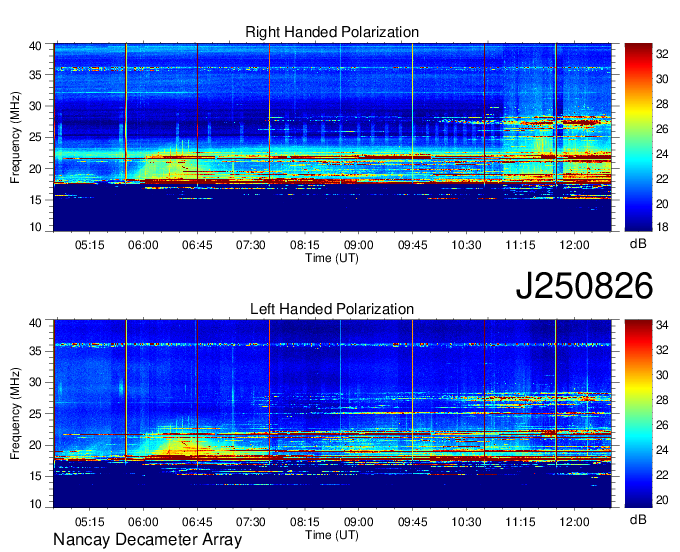Click the 25 MHz tick of the bottom plot
The height and width of the screenshot is (552, 680).
pyautogui.click(x=35, y=414)
